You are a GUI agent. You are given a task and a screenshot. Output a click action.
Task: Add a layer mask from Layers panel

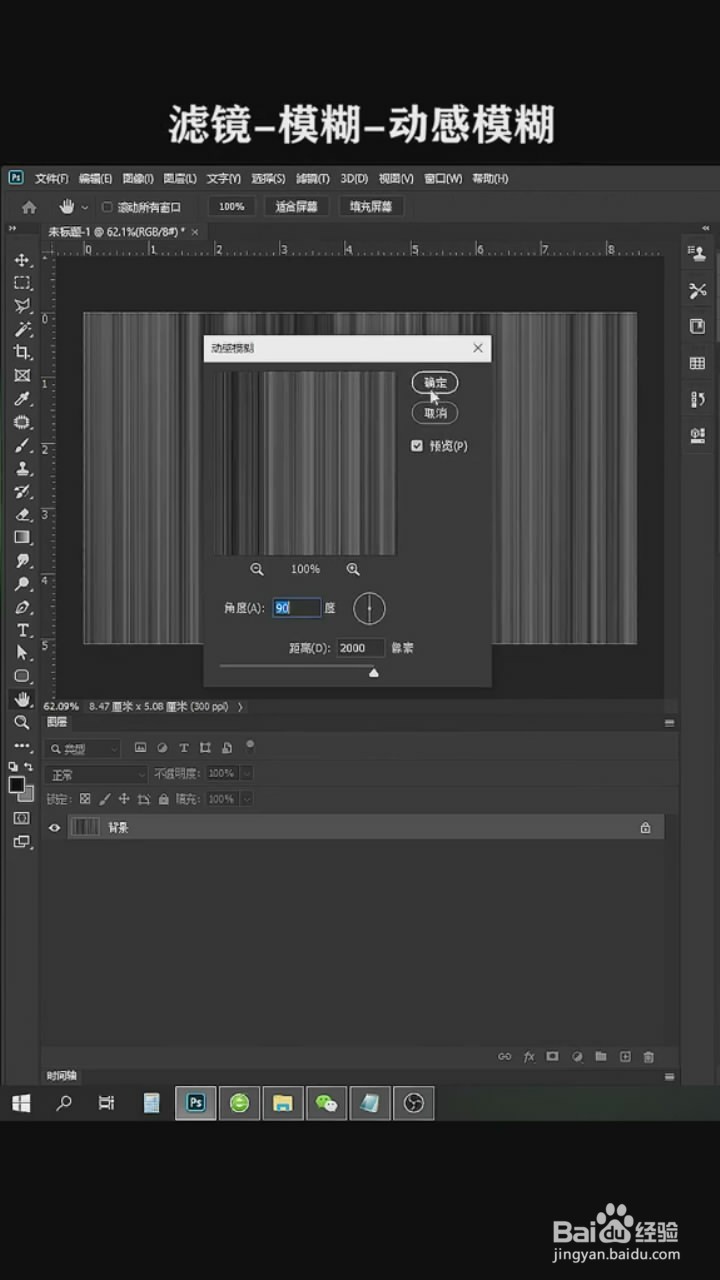(x=552, y=1057)
